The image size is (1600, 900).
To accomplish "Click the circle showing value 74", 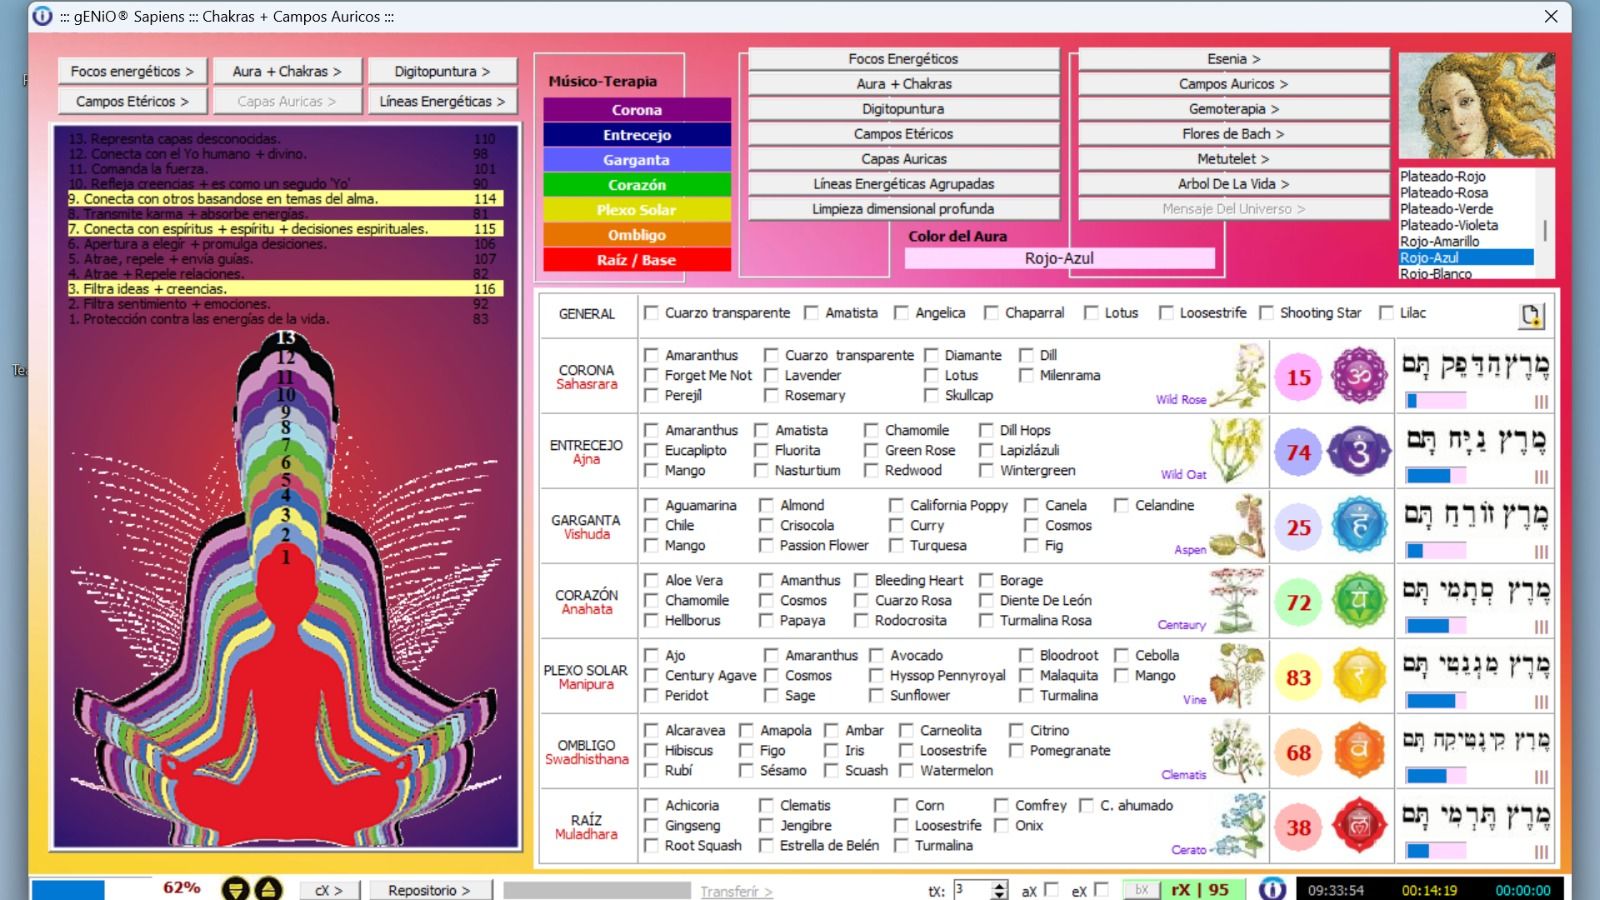I will [1298, 452].
